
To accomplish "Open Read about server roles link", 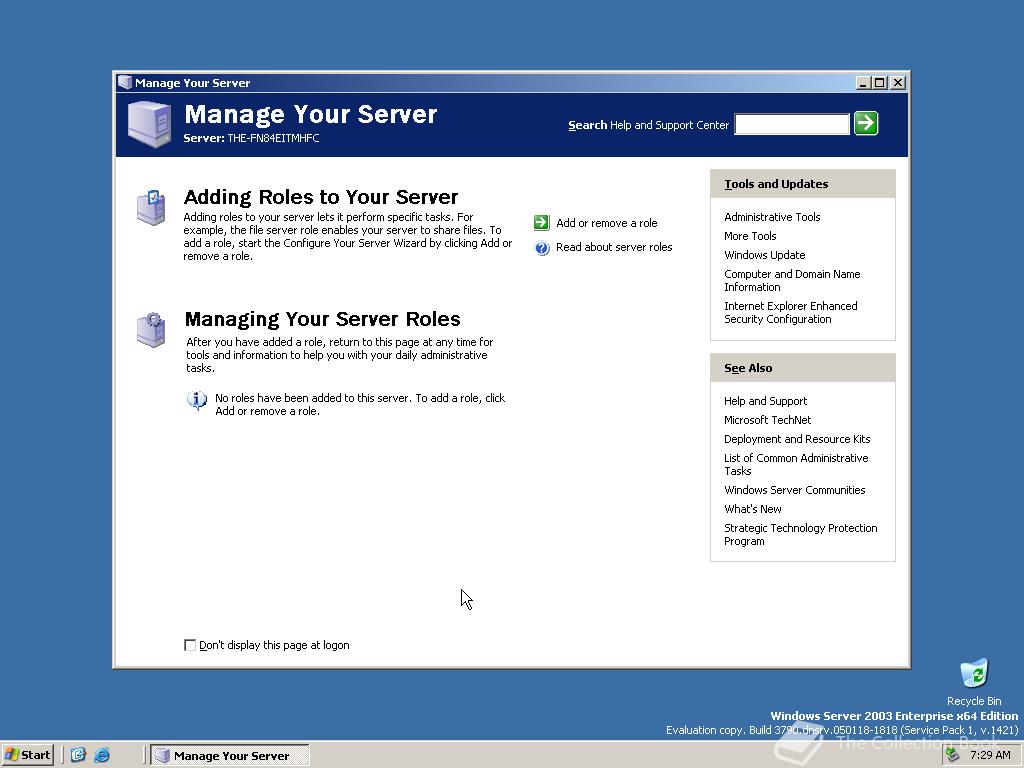I will (x=614, y=247).
